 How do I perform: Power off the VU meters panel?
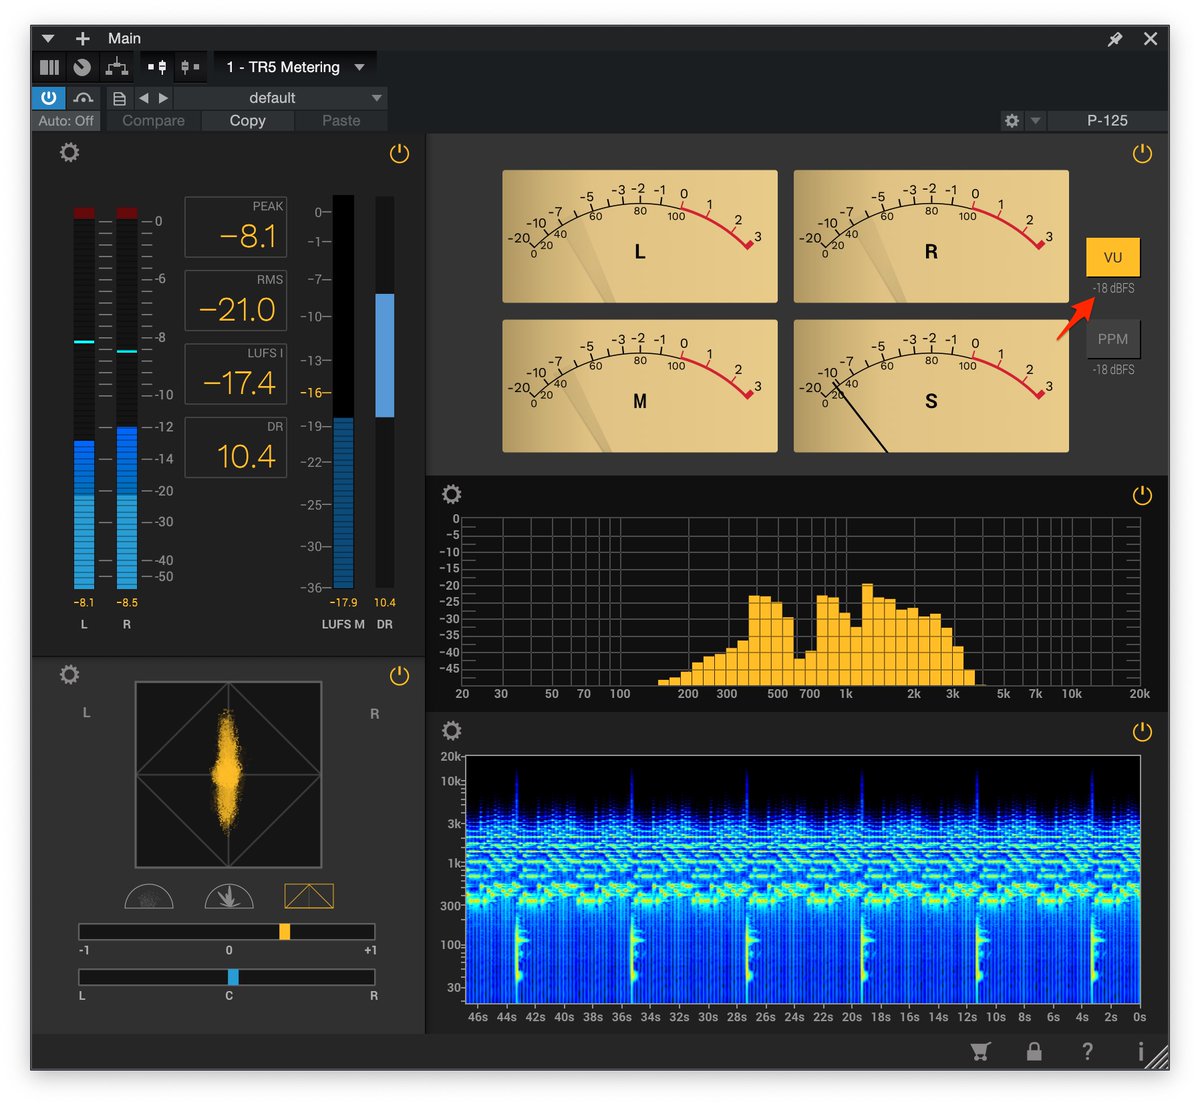tap(1142, 154)
